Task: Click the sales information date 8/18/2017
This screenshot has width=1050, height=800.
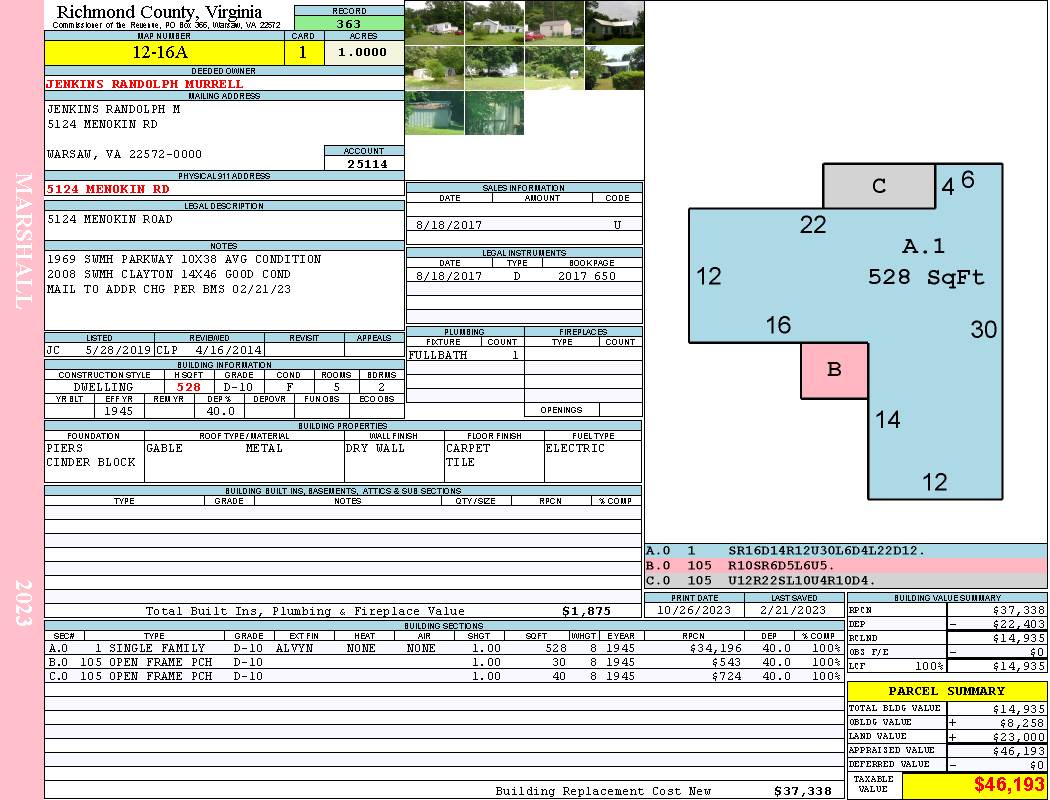Action: coord(449,225)
